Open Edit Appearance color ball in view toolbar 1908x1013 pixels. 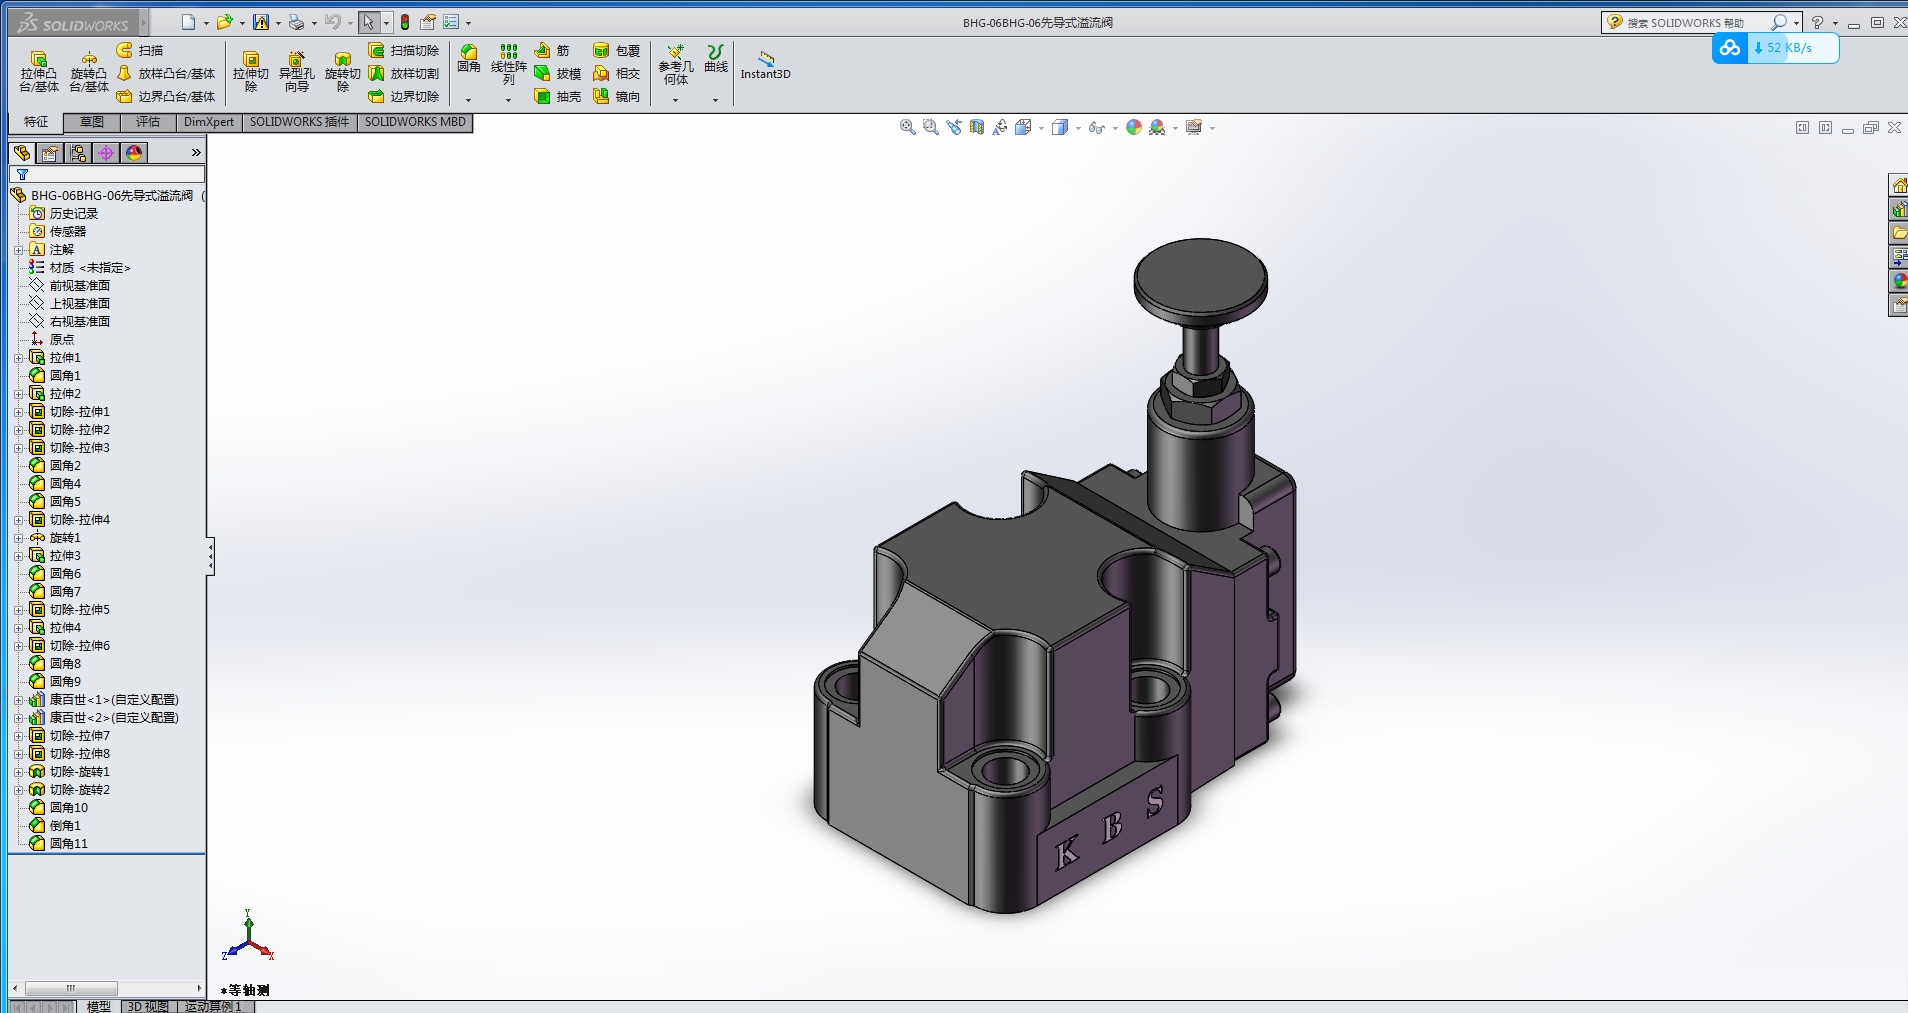pyautogui.click(x=1133, y=127)
